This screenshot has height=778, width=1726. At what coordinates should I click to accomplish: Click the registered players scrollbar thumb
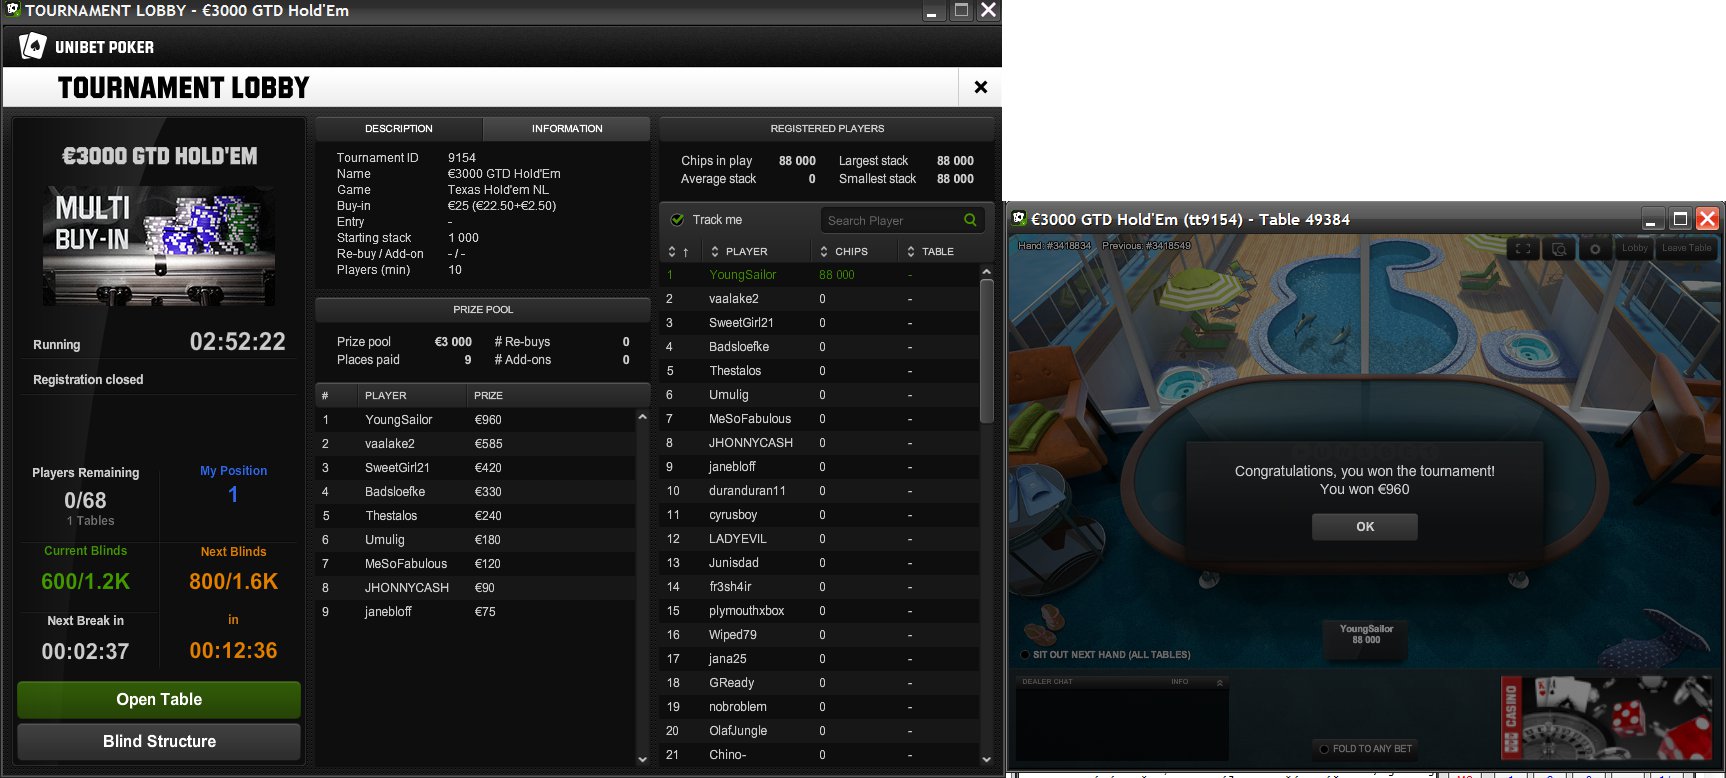click(x=987, y=351)
